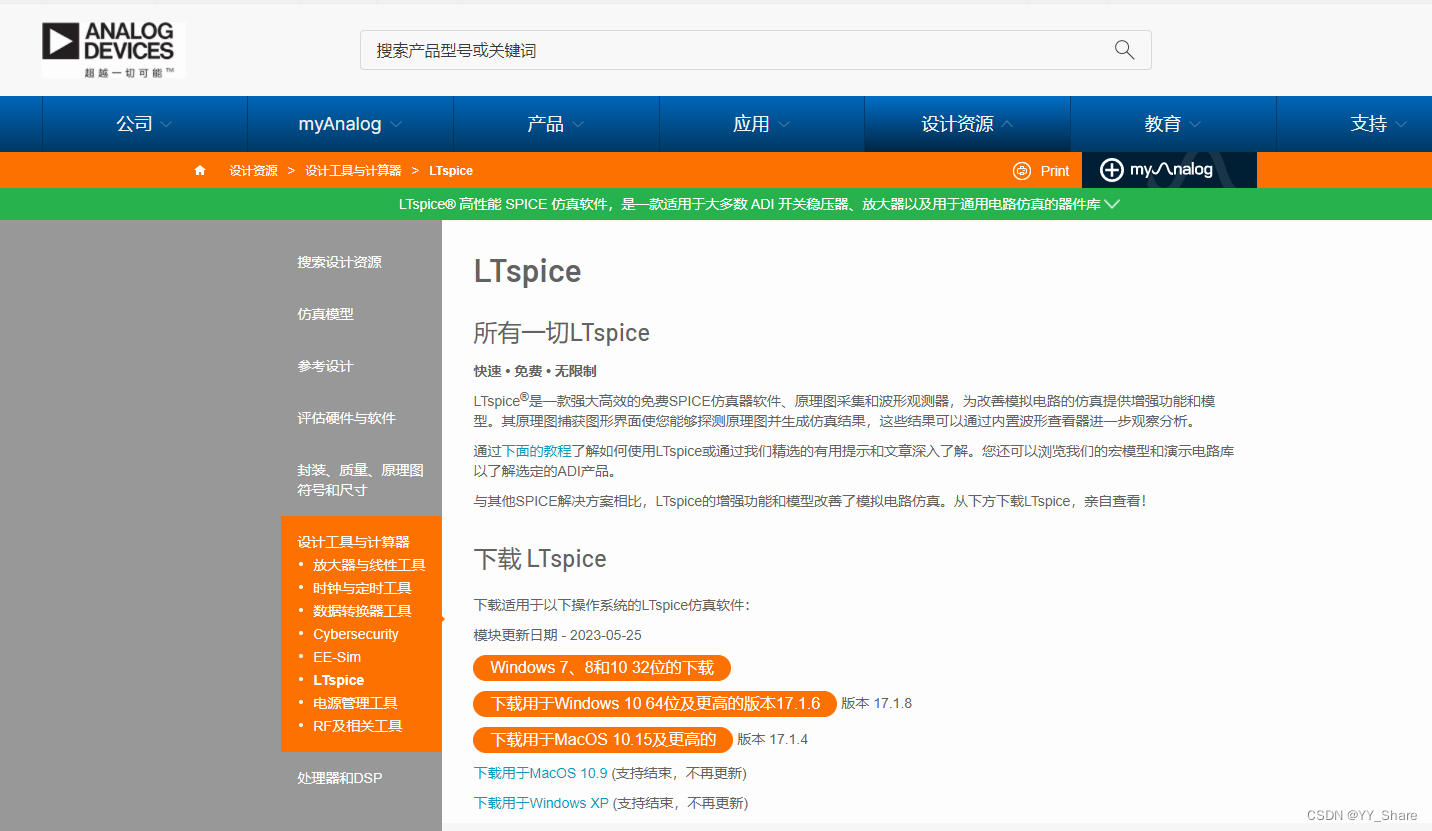The width and height of the screenshot is (1432, 831).
Task: Select 时钟与定时工具 sidebar sub-item
Action: tap(362, 588)
